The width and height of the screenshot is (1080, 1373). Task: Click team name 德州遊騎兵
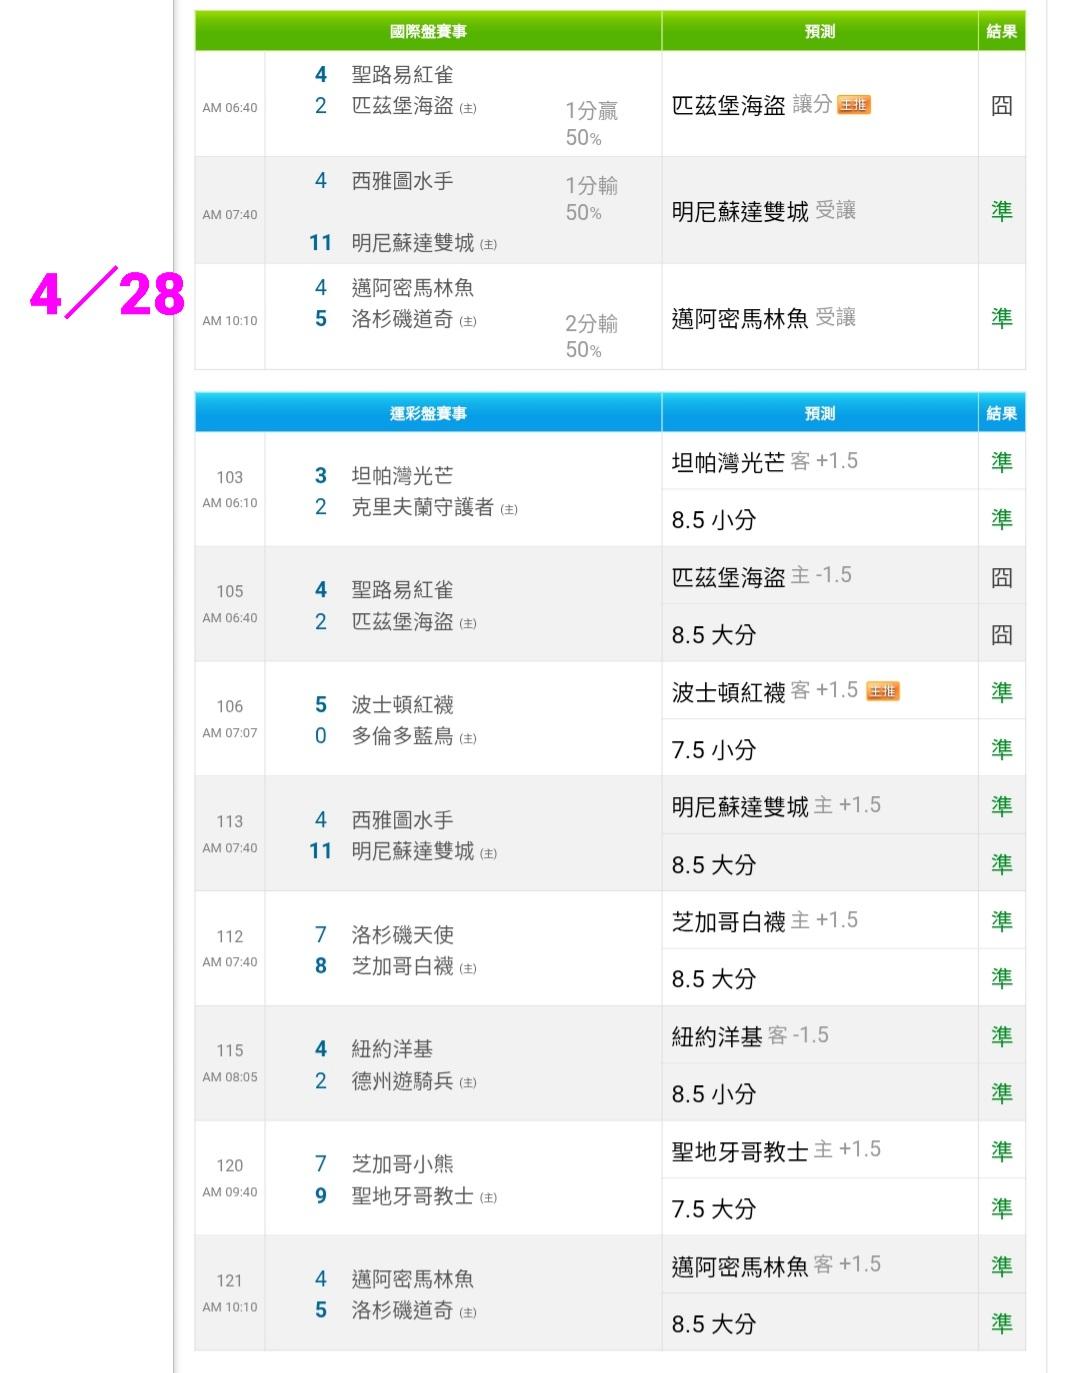[402, 1082]
